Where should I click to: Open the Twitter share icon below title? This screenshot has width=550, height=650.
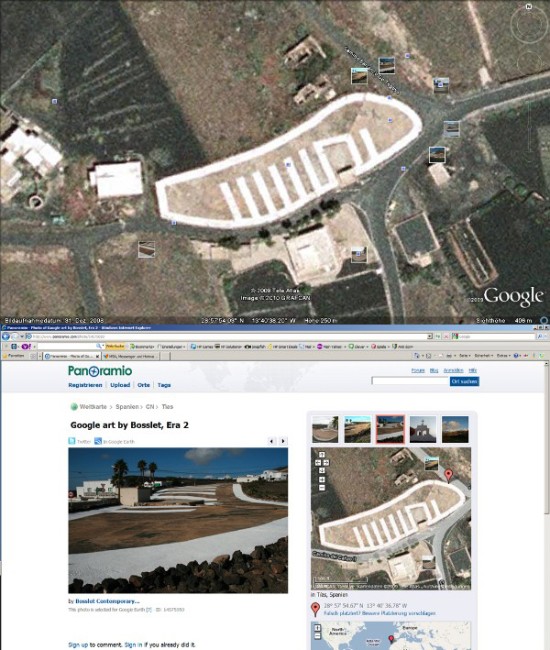[x=72, y=441]
